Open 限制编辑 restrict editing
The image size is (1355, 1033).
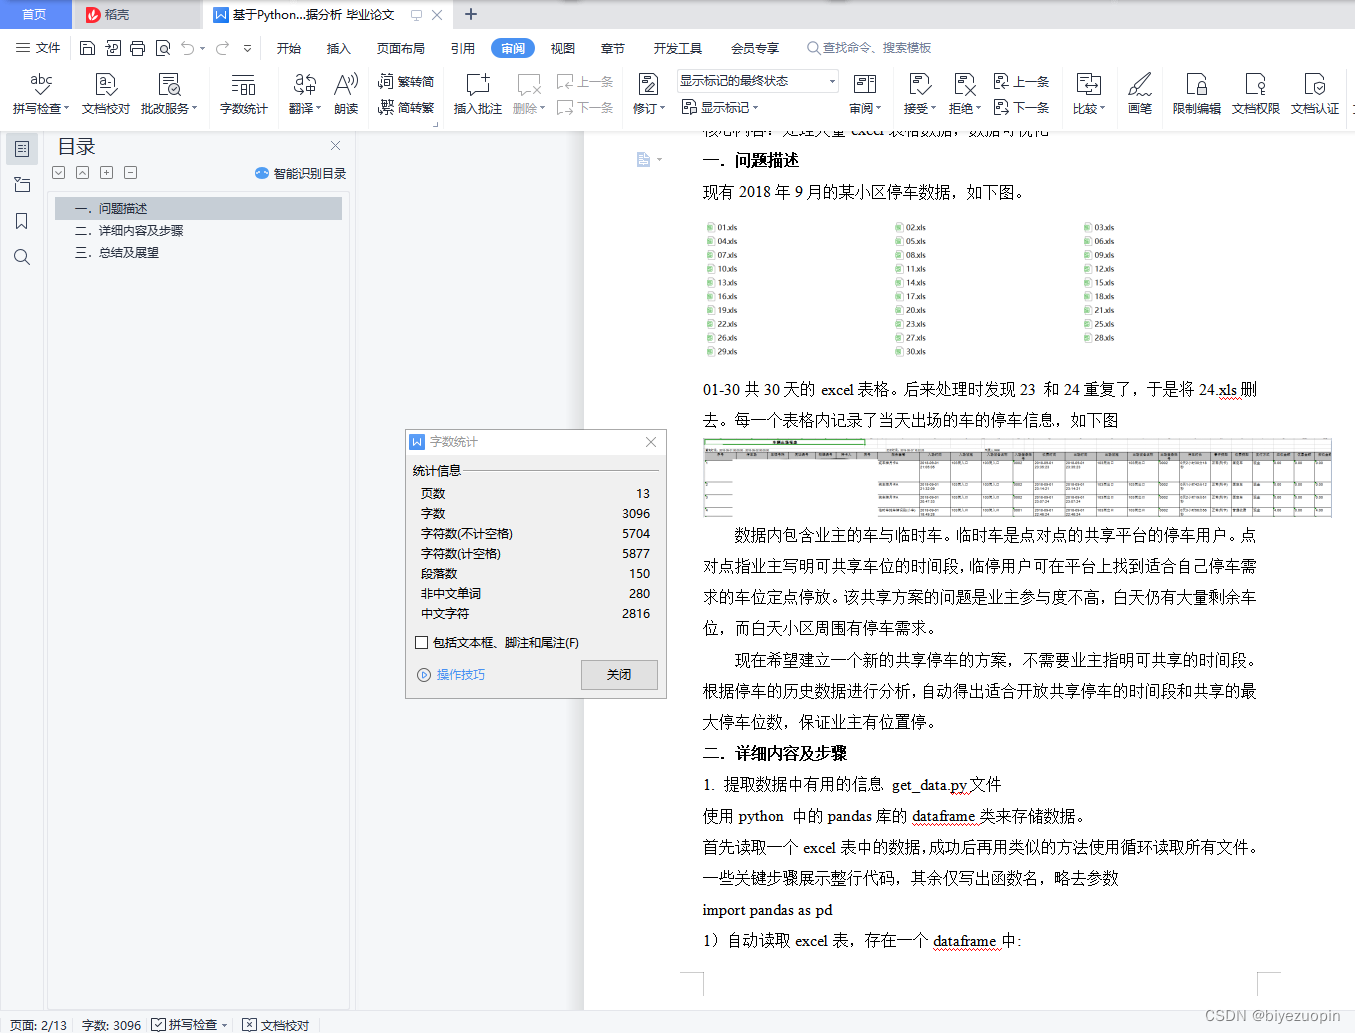coord(1196,95)
